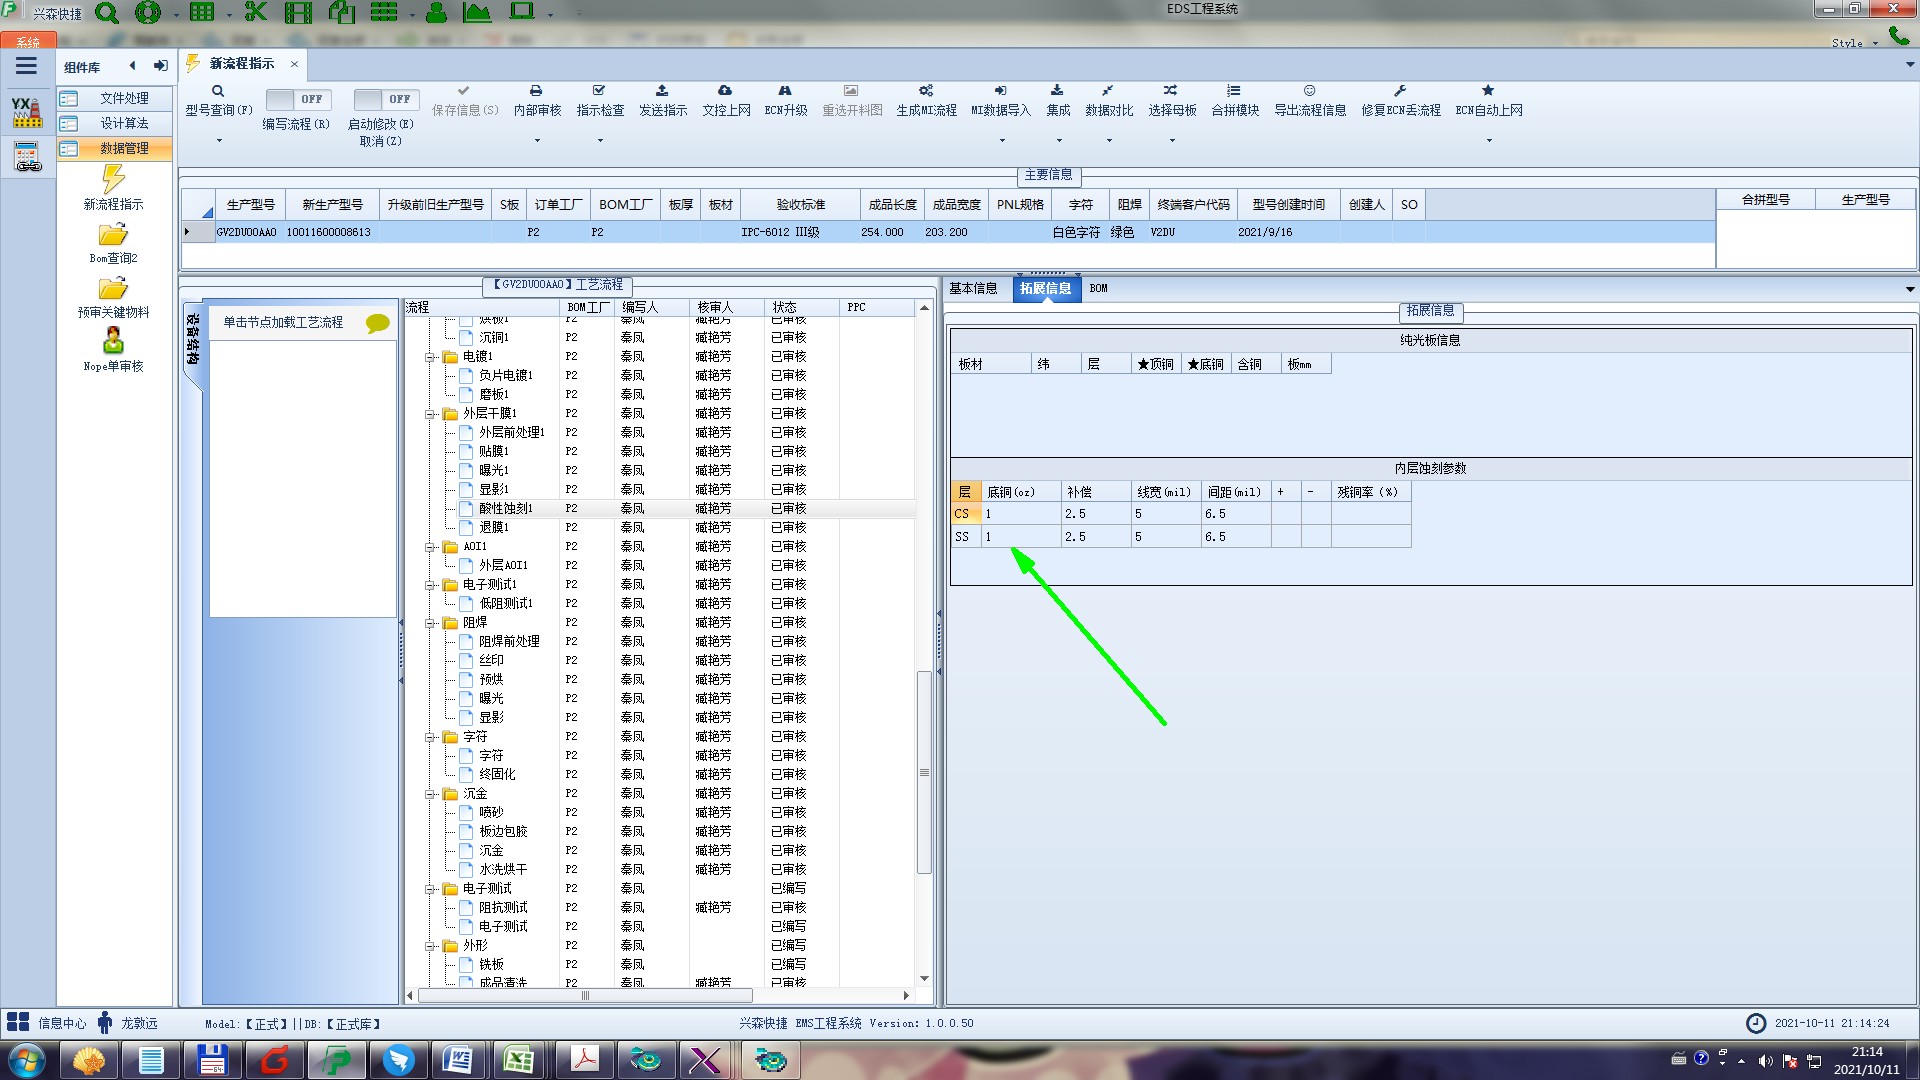Click the 发送指示 toolbar icon
1920x1080 pixels.
coord(662,91)
